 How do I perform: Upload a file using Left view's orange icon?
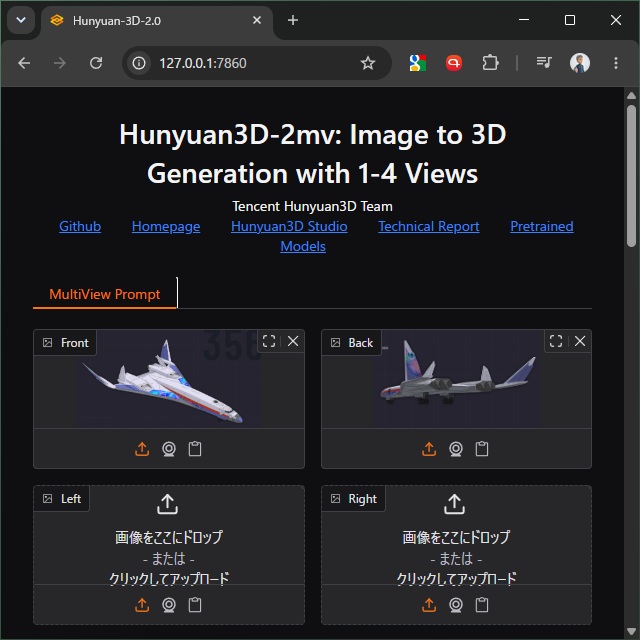click(x=142, y=605)
